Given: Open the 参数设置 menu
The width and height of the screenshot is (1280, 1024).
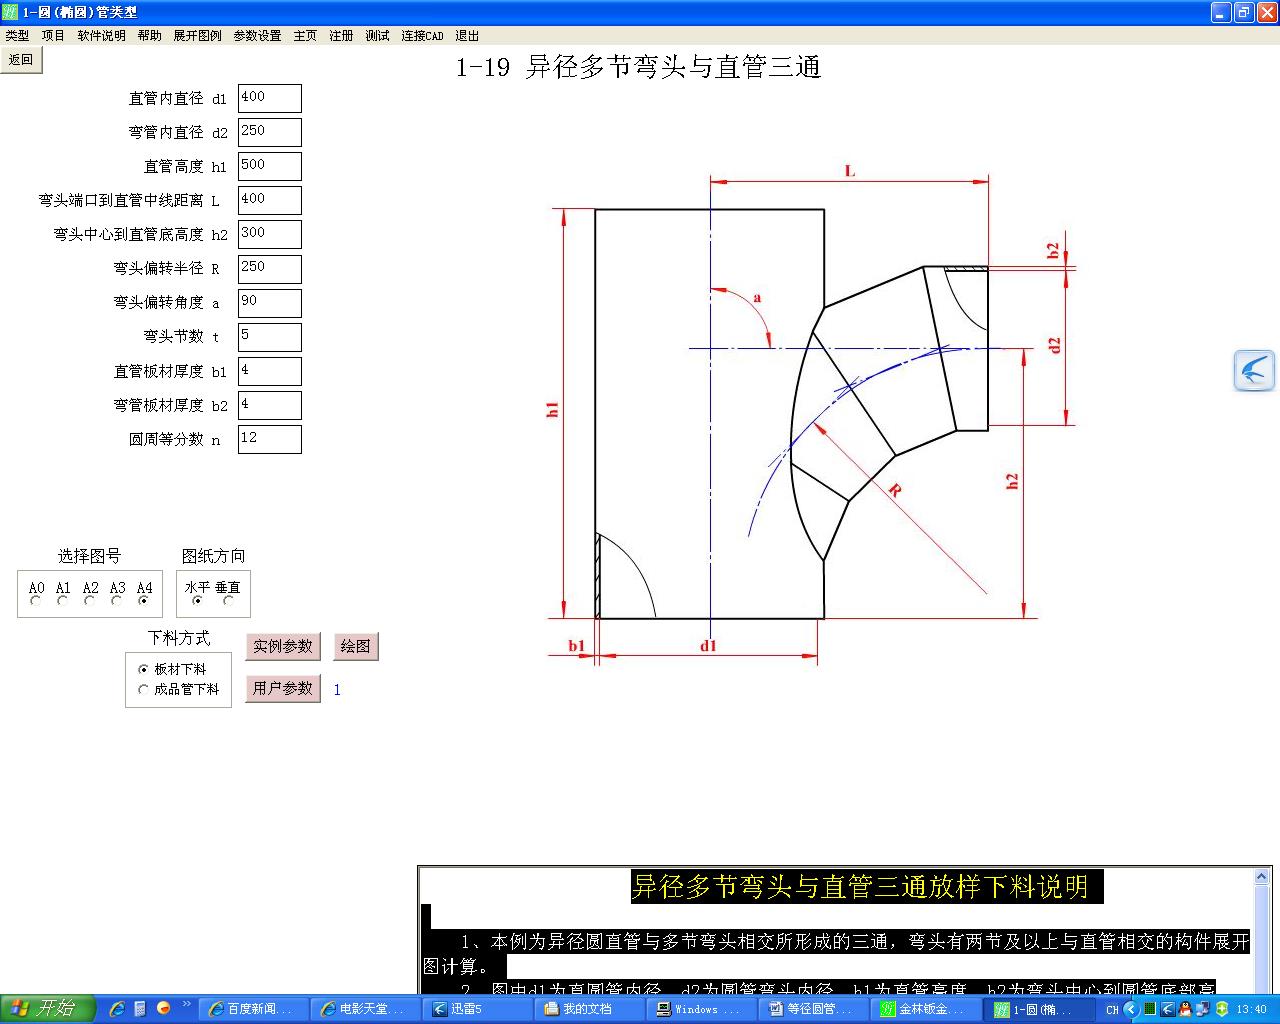Looking at the screenshot, I should (257, 35).
